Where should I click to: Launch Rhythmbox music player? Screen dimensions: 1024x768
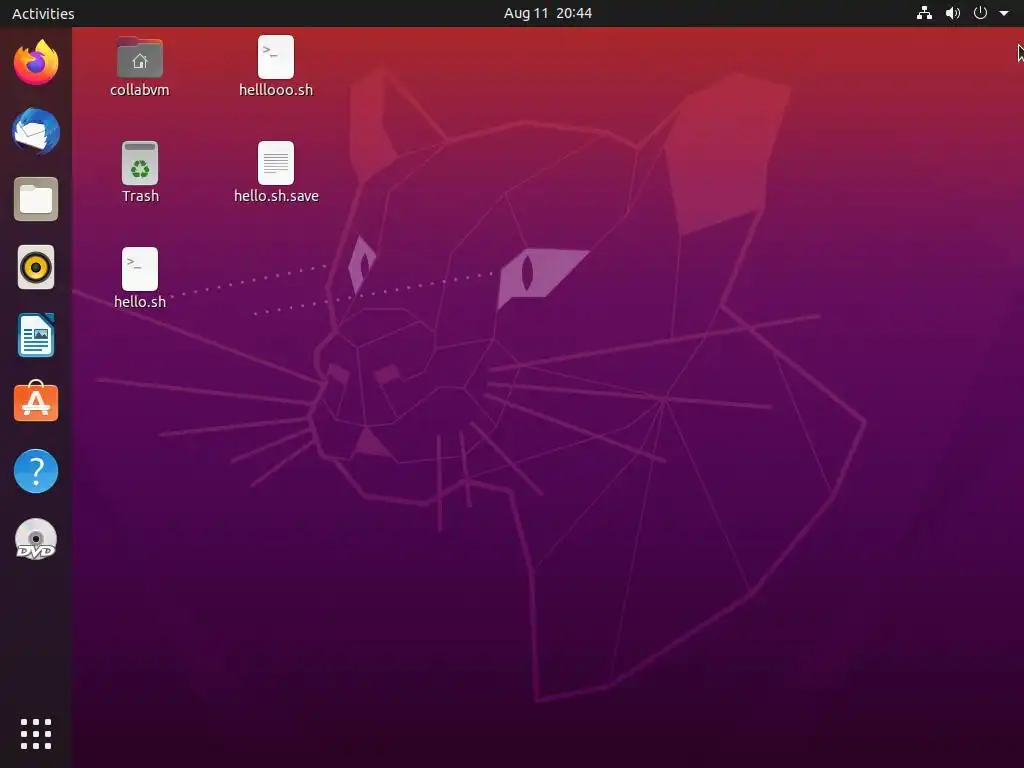[36, 267]
